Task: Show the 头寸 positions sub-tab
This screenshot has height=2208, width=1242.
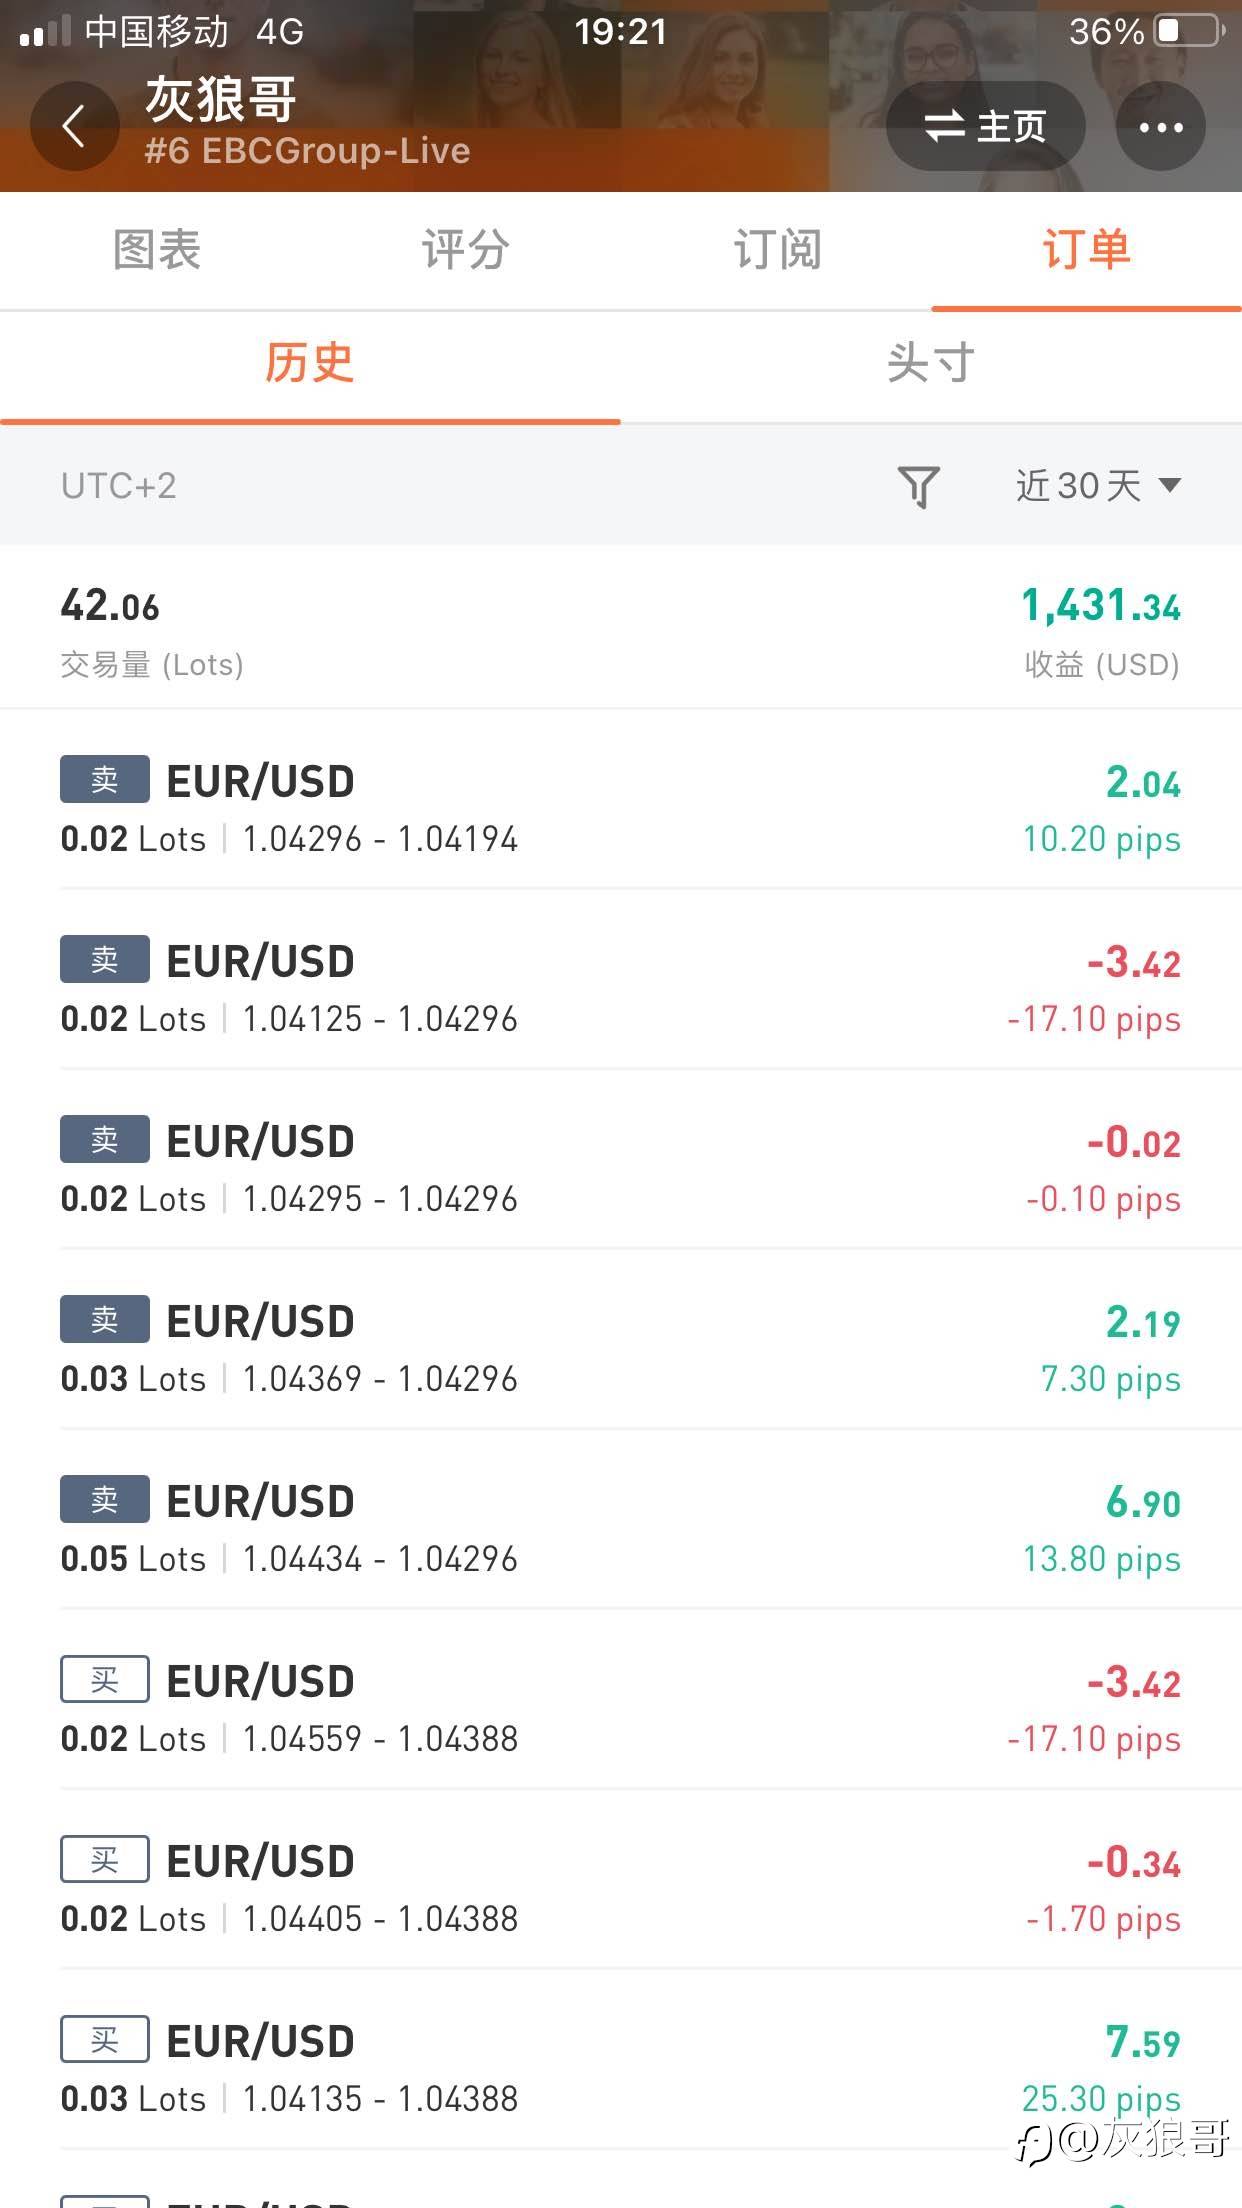Action: (930, 363)
